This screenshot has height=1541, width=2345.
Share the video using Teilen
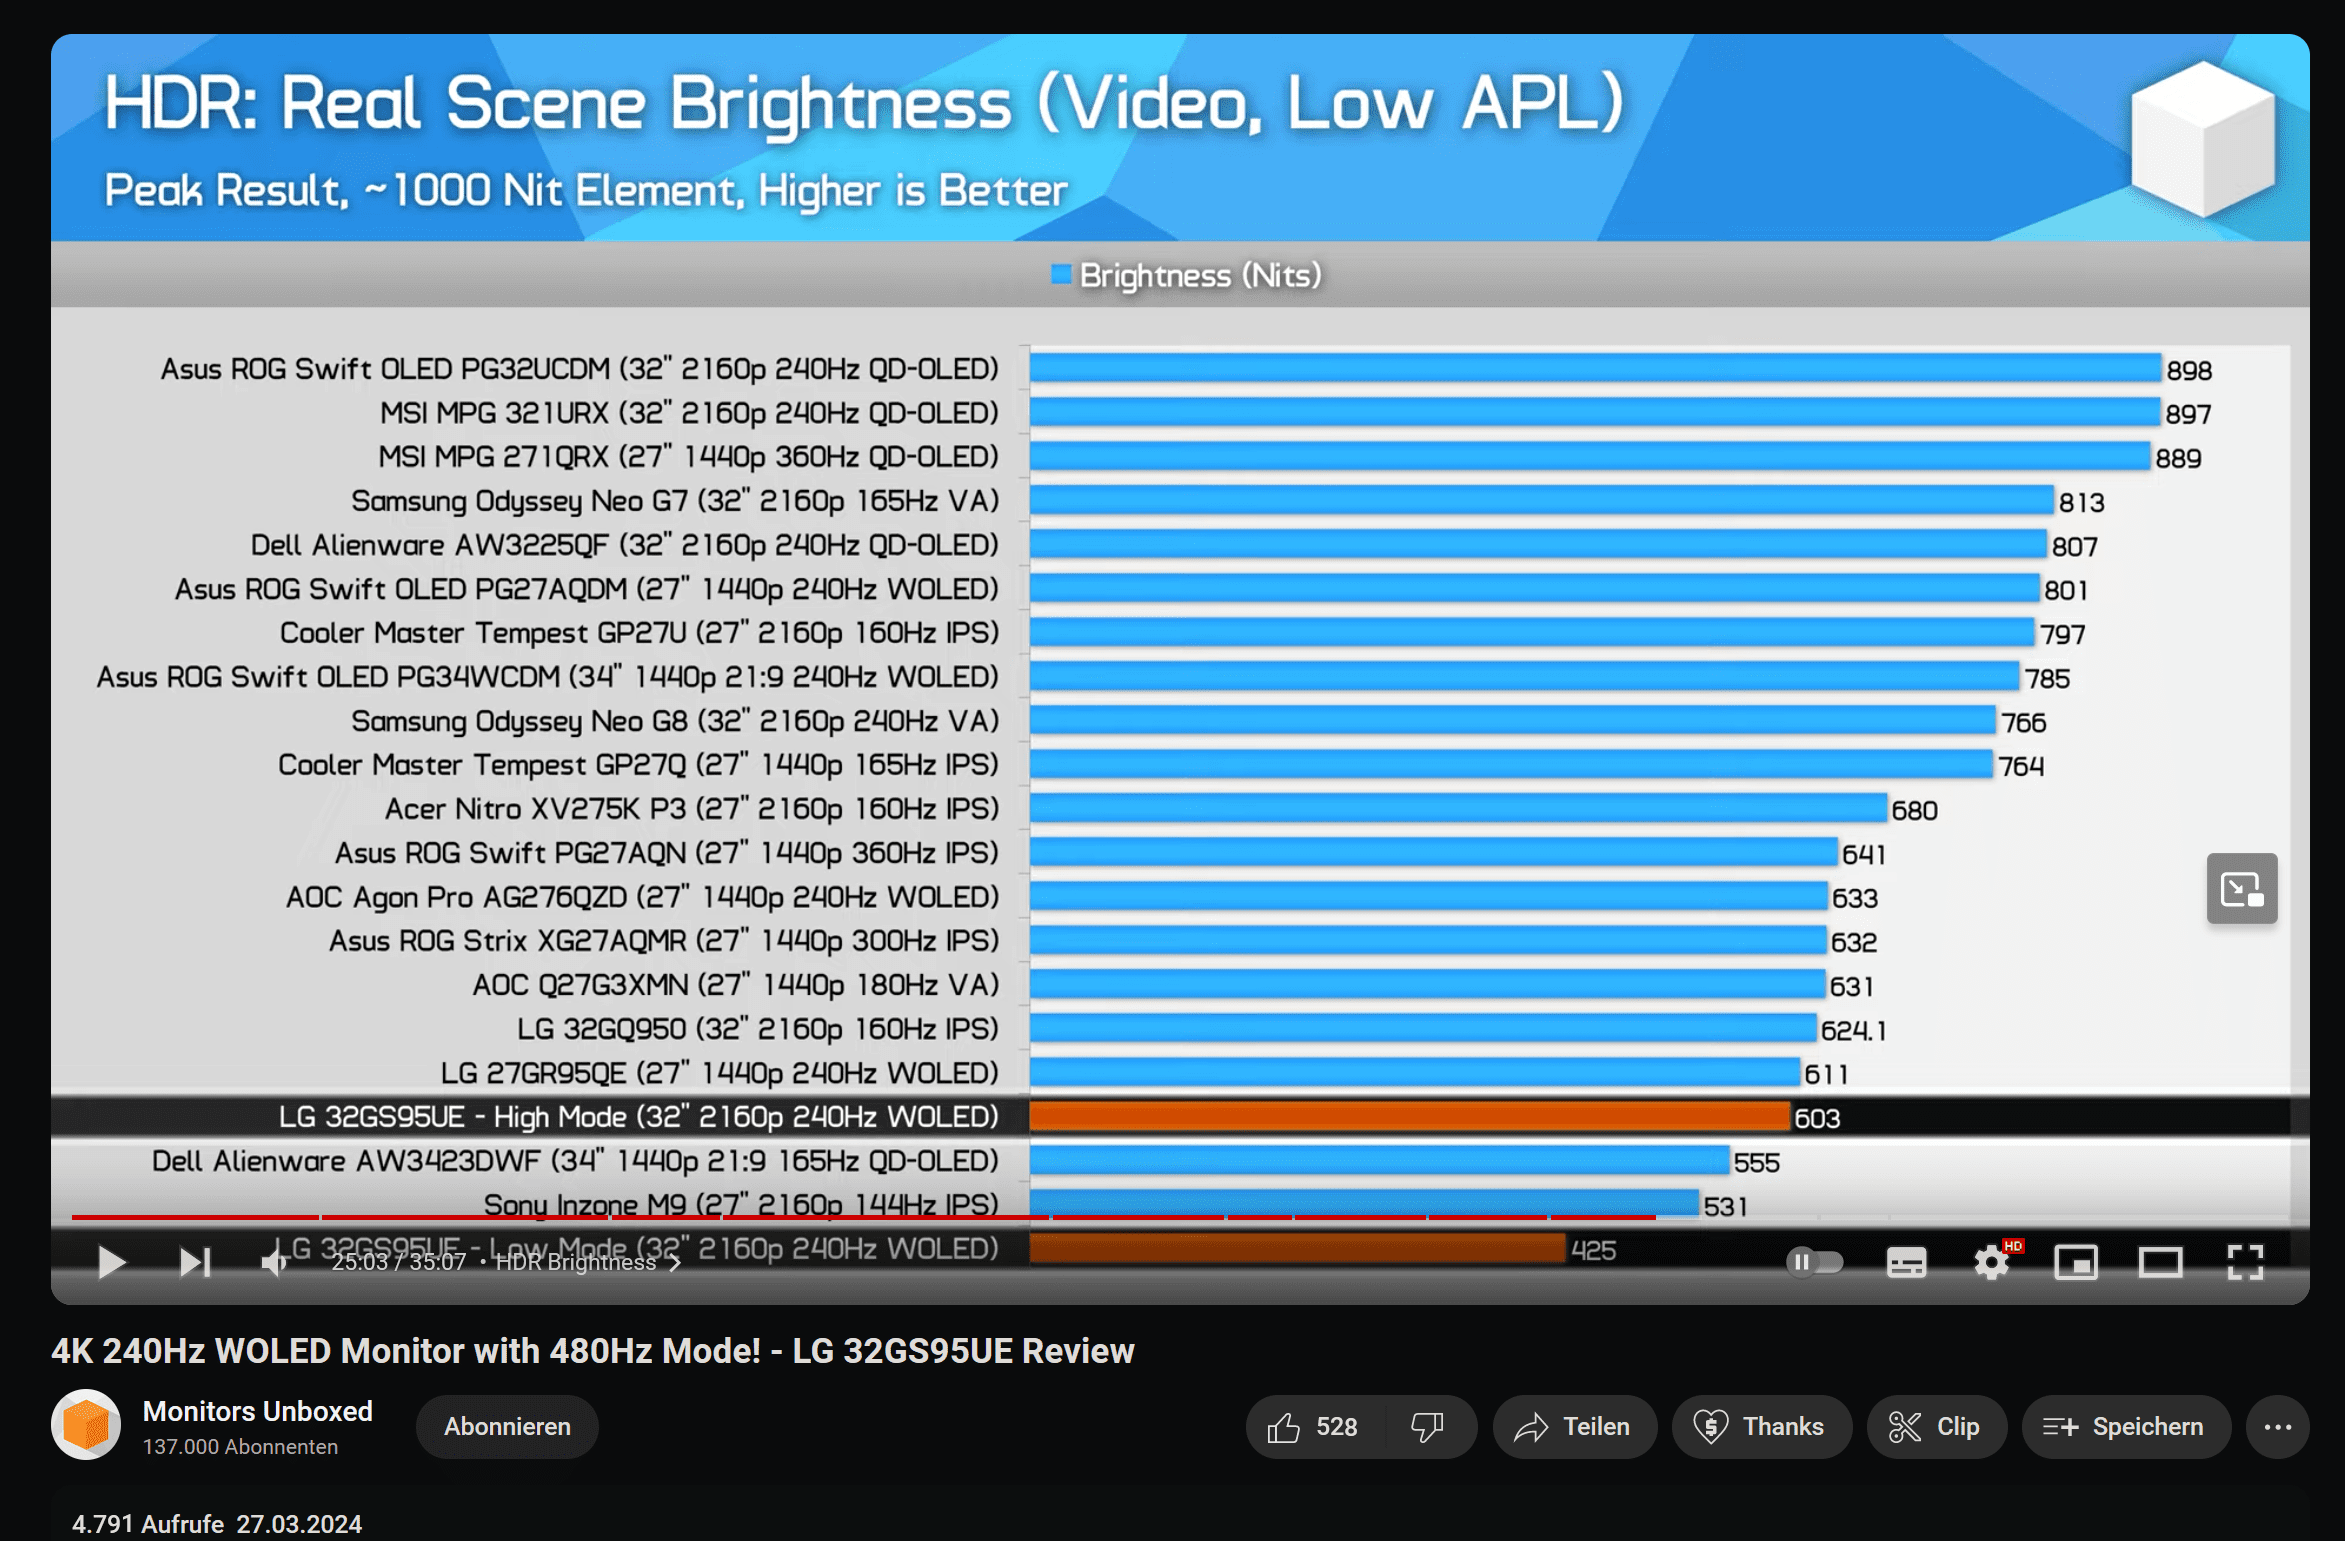pos(1574,1427)
